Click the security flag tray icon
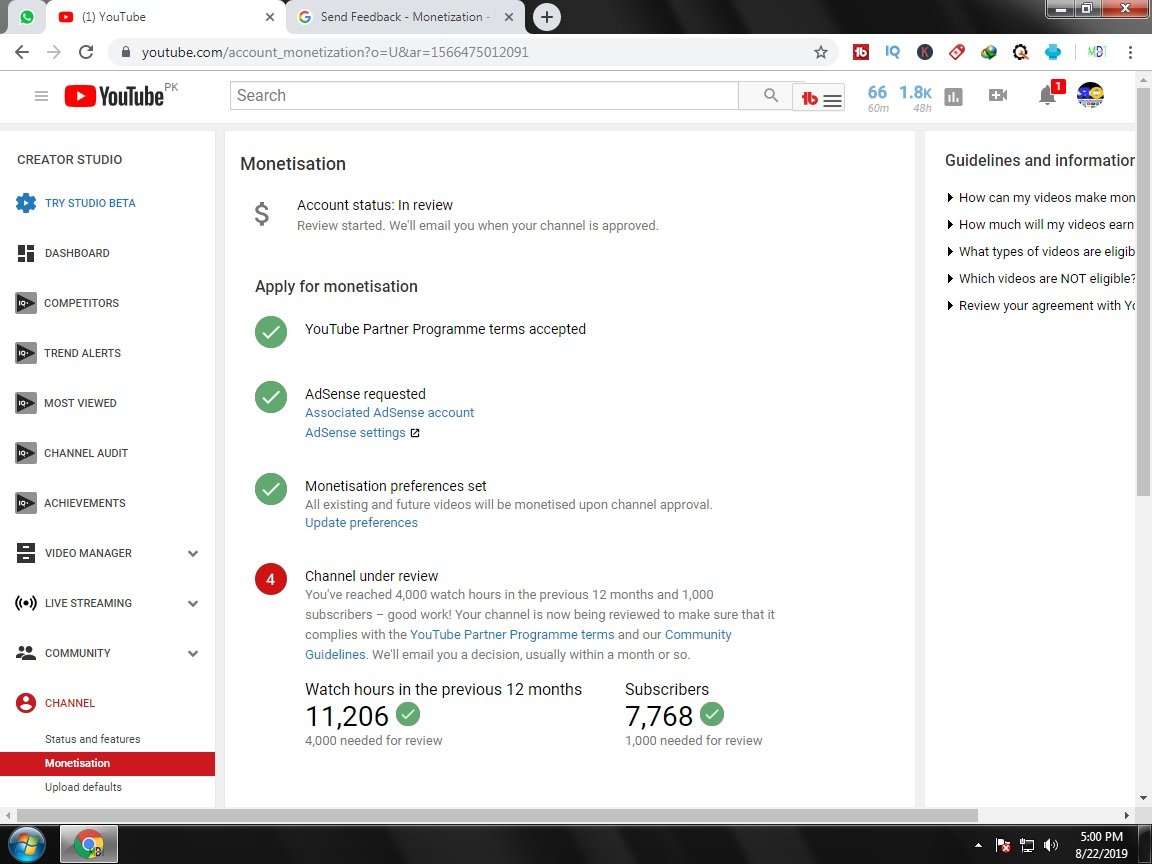The width and height of the screenshot is (1152, 864). pos(1003,846)
